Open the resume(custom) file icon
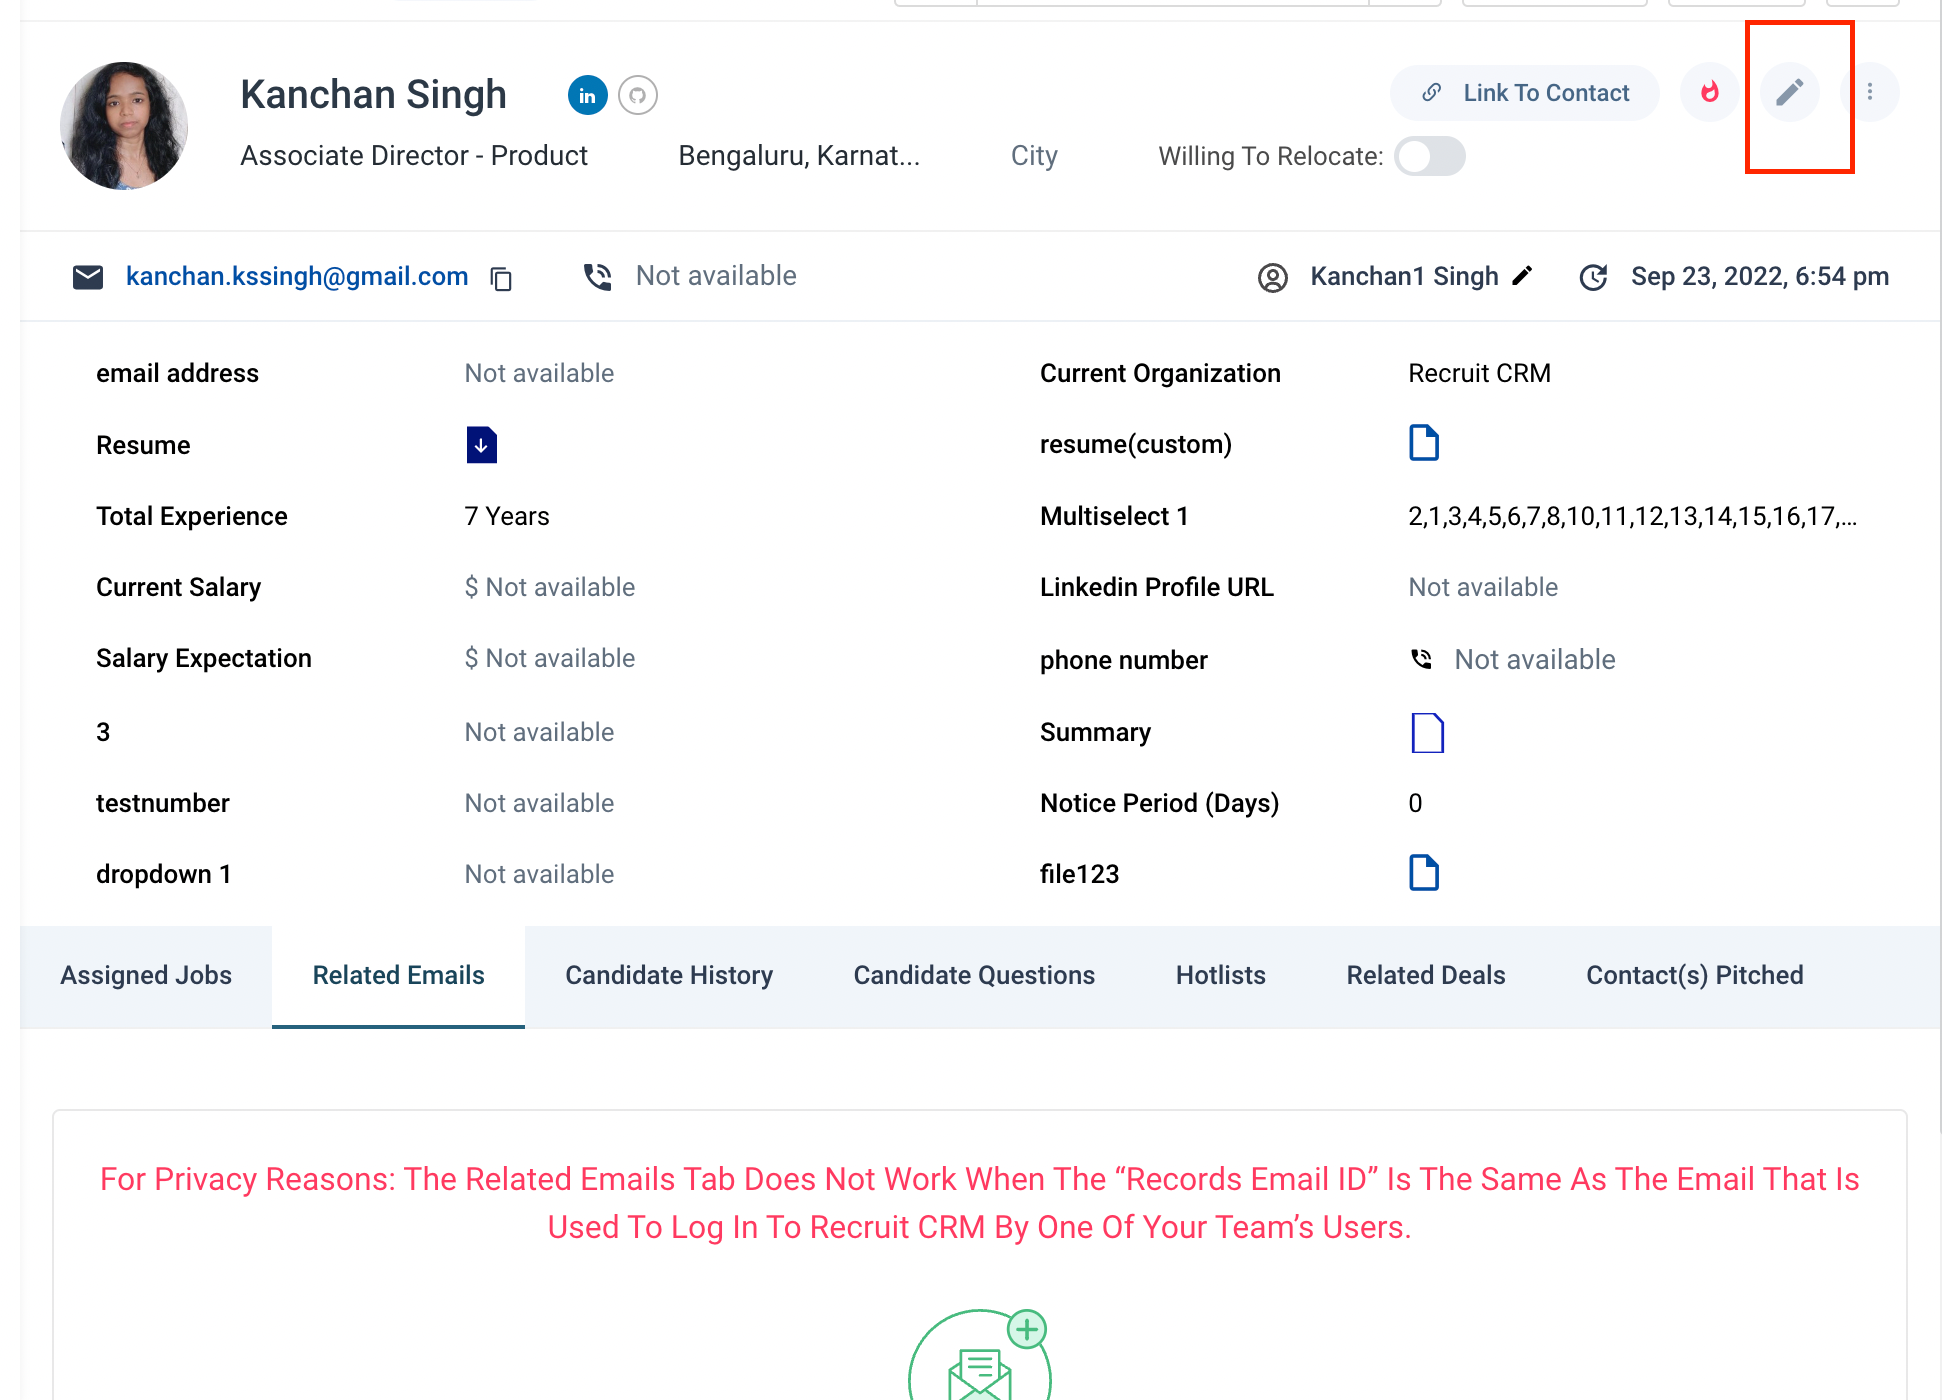 coord(1424,443)
